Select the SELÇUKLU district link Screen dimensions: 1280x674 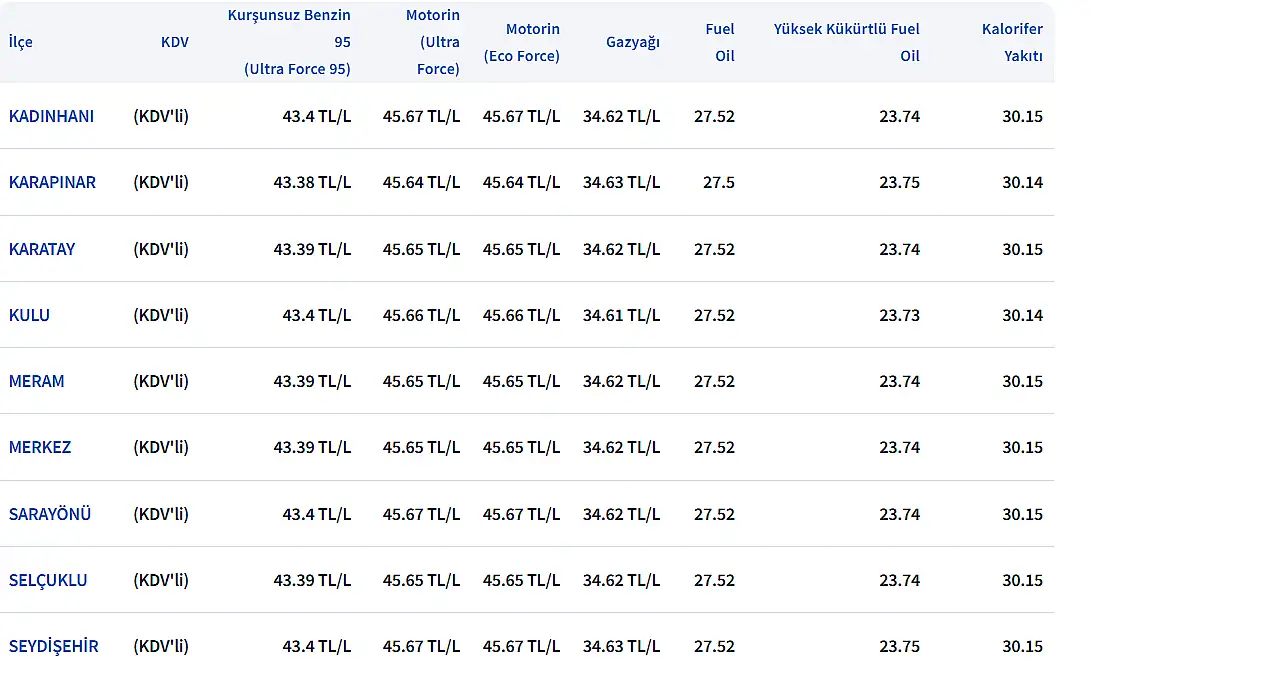click(x=48, y=580)
